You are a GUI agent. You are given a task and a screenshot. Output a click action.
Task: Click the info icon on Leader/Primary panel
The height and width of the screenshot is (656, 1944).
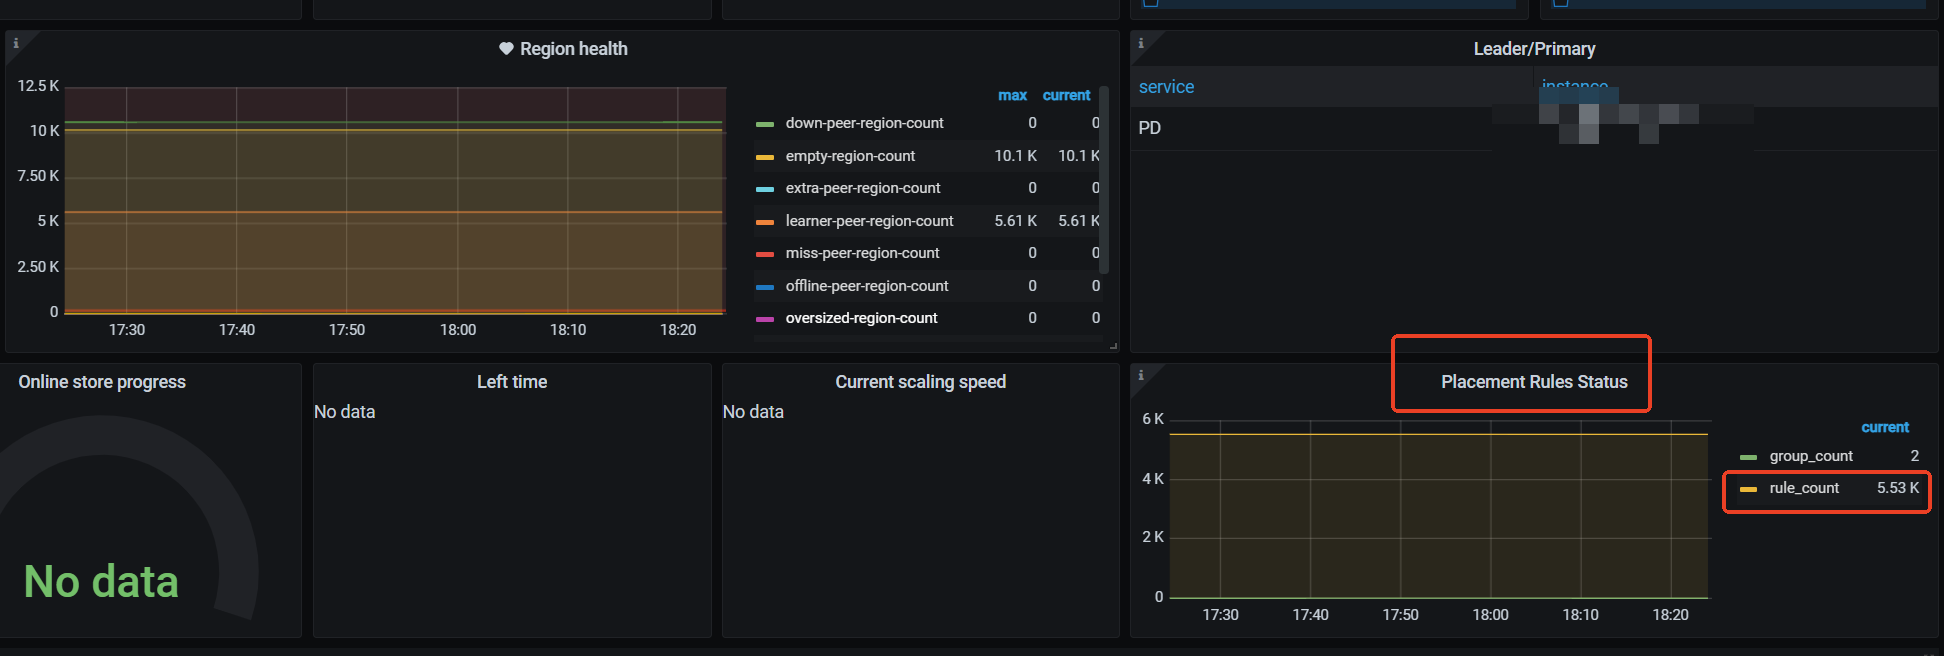click(1141, 43)
